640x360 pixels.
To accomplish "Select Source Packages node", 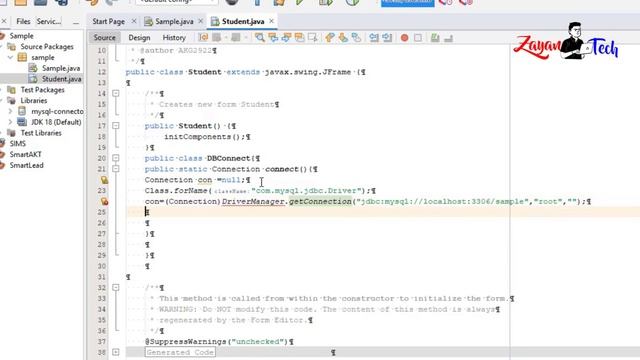I will tap(47, 47).
